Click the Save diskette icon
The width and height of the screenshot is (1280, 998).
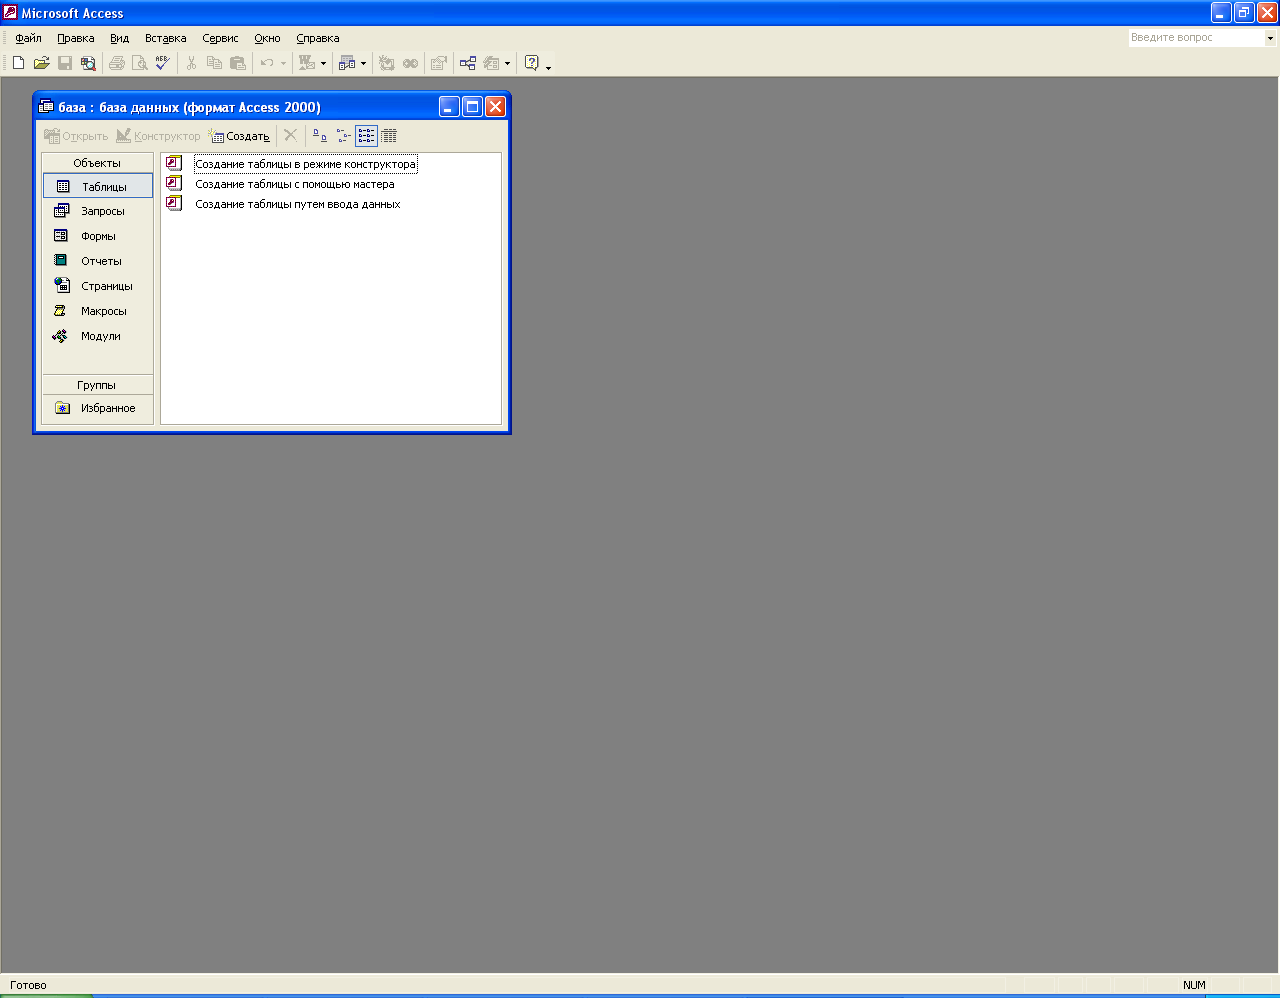tap(65, 63)
